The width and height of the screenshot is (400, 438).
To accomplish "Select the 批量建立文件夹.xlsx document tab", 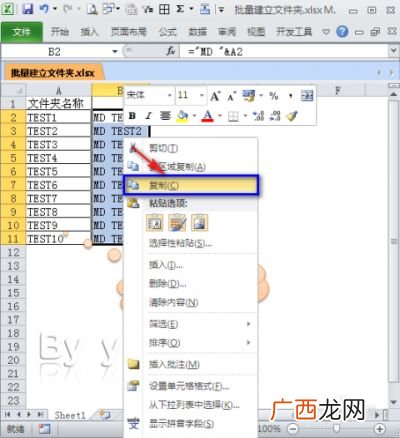I will click(x=53, y=72).
